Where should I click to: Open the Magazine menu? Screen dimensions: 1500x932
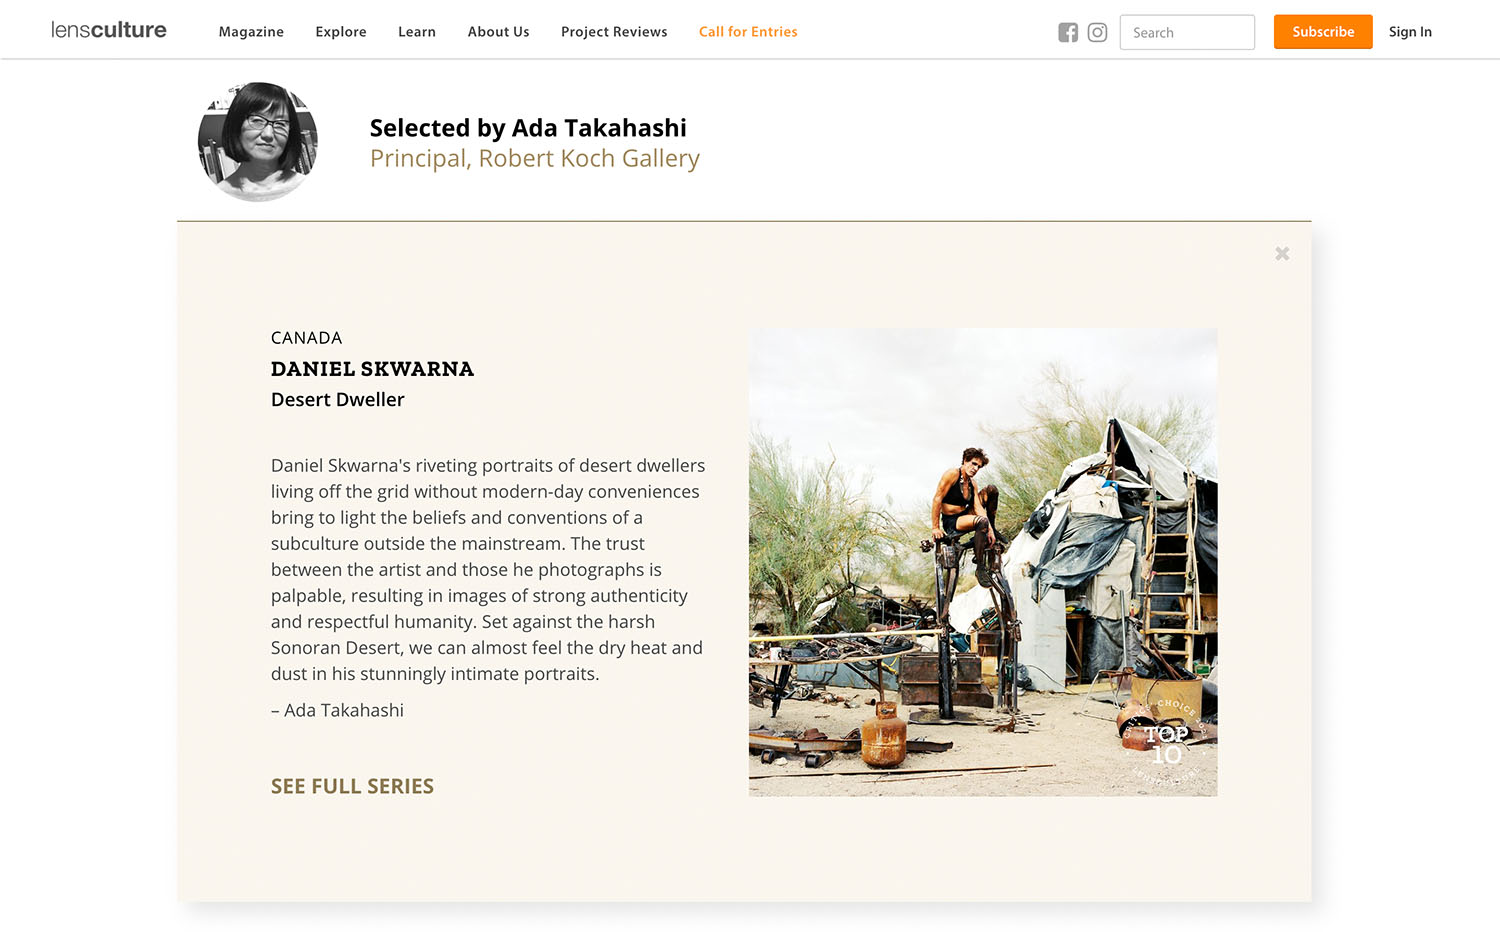tap(251, 32)
